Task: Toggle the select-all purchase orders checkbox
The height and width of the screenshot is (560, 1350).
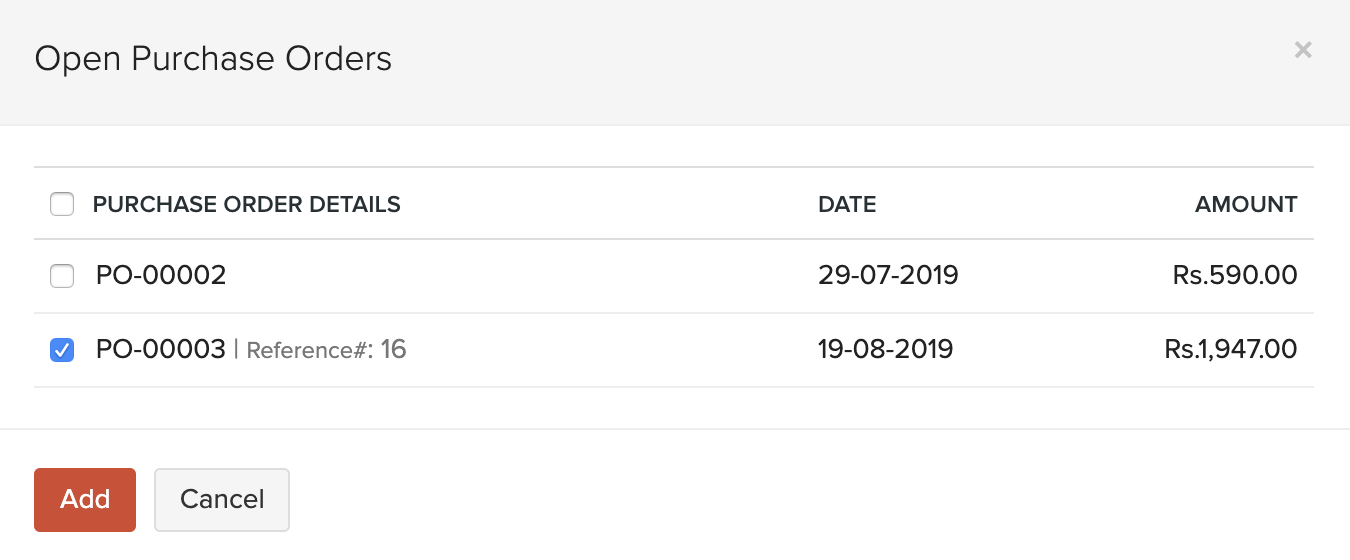Action: tap(62, 205)
